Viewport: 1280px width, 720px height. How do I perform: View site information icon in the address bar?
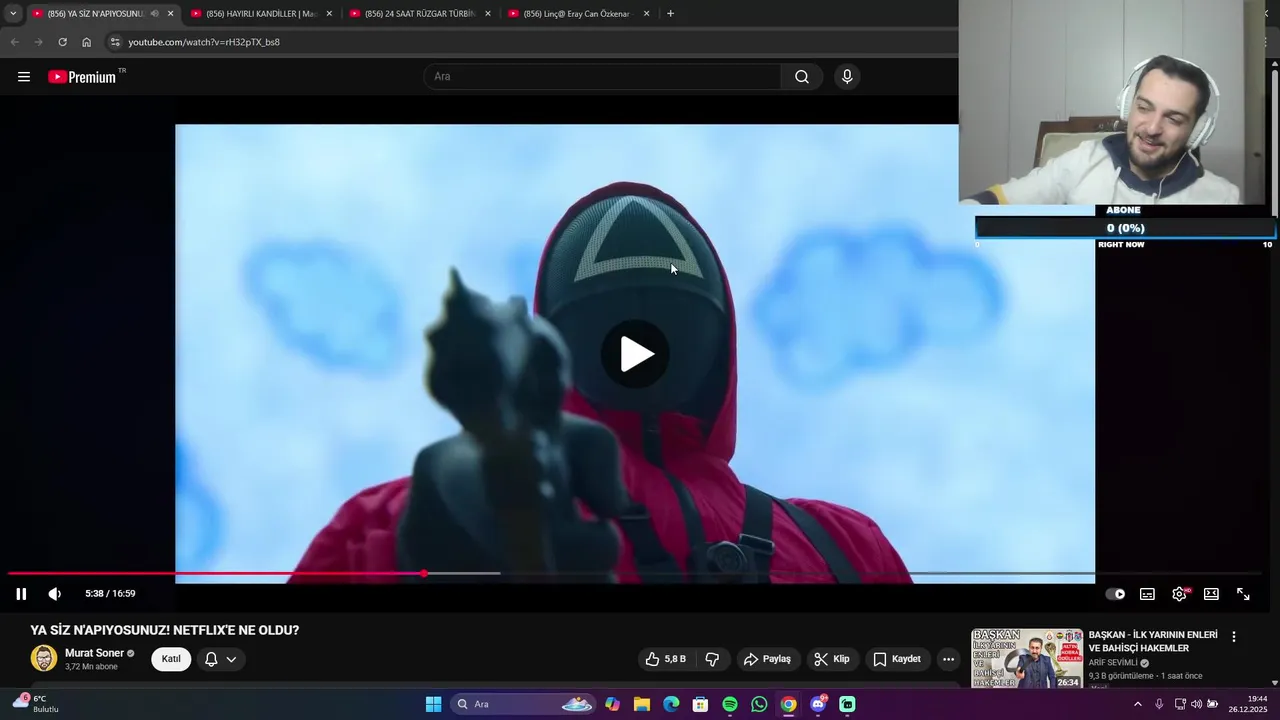pos(115,42)
